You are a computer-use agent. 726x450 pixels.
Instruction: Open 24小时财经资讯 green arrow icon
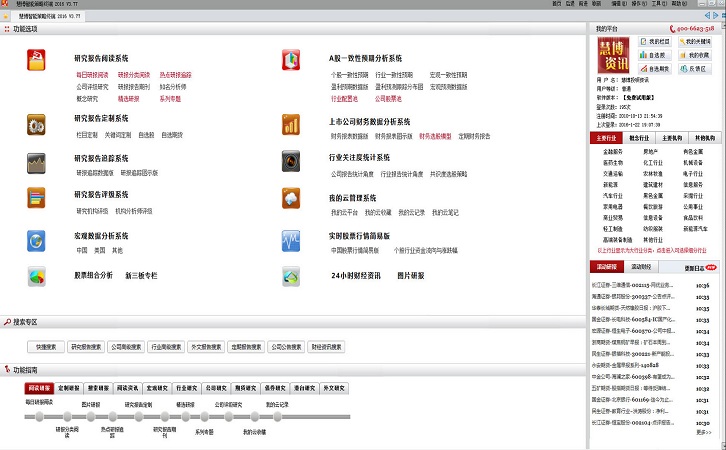291,277
